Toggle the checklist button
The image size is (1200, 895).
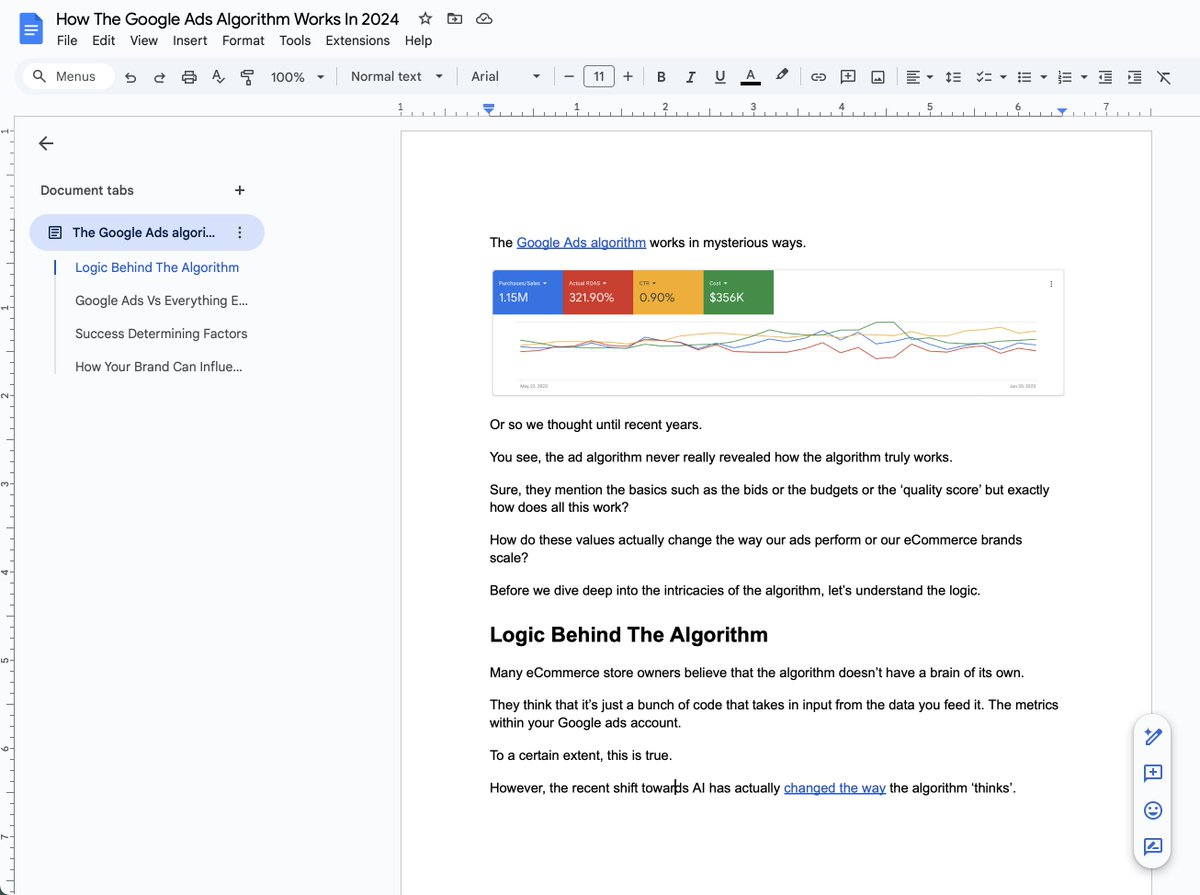pos(983,77)
